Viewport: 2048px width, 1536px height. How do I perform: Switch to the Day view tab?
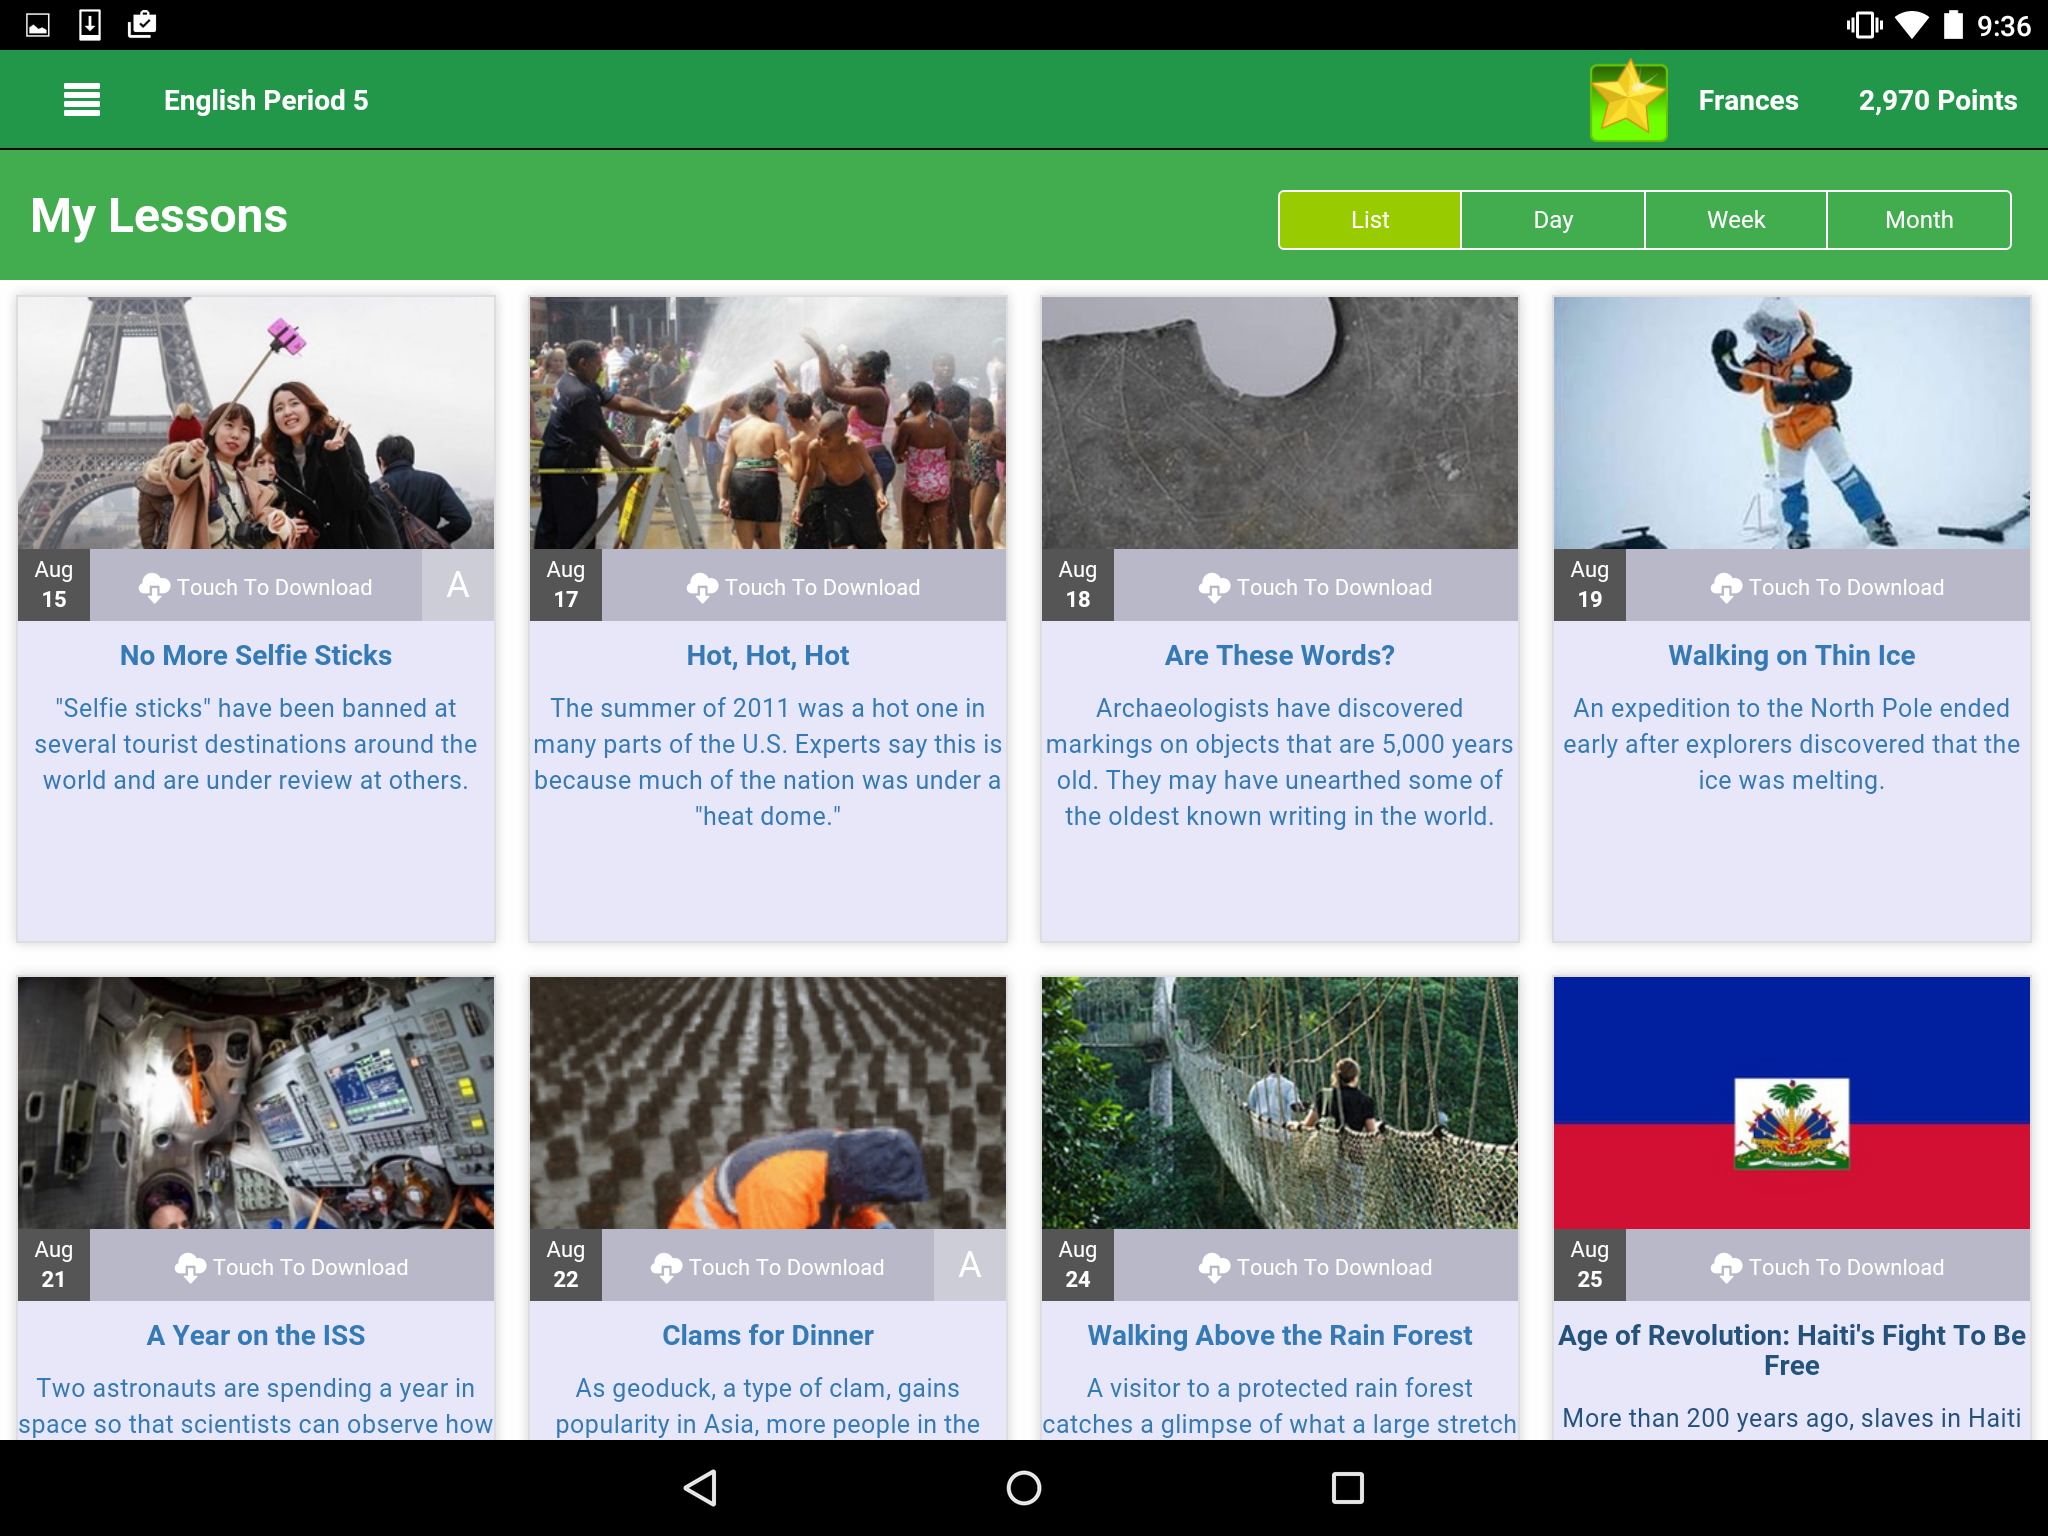pos(1553,220)
